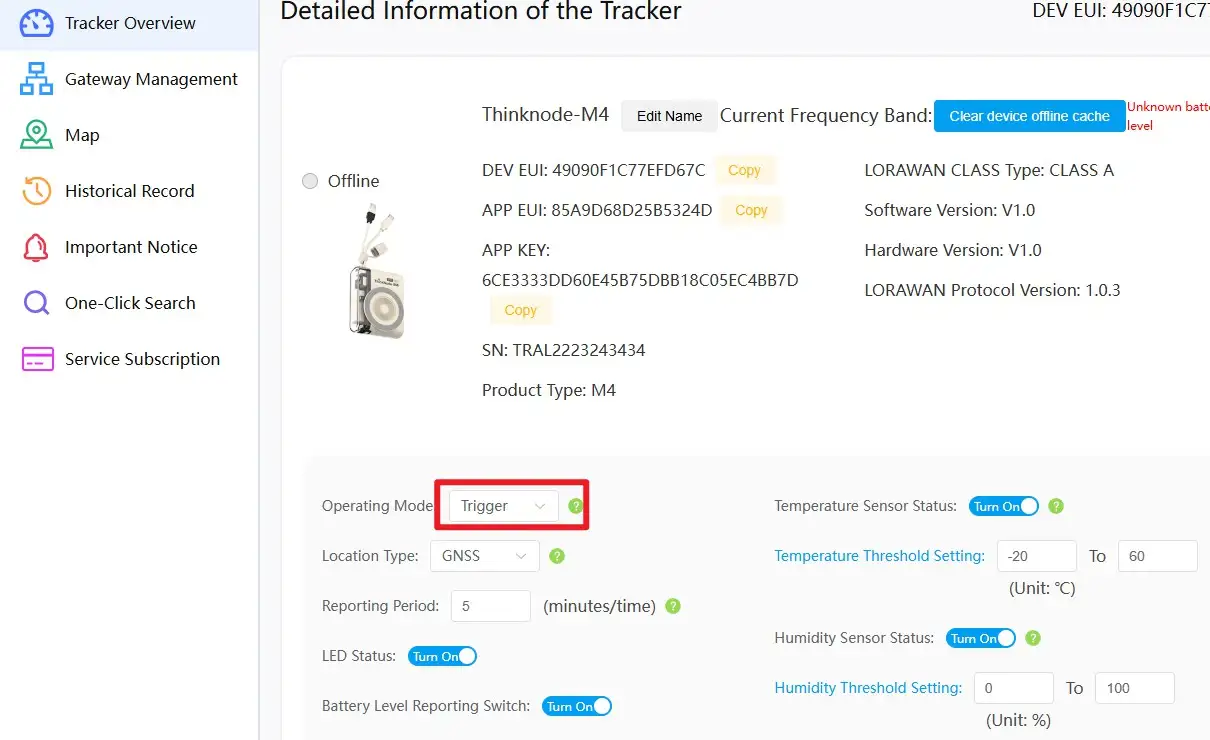Disable the Humidity Sensor Status switch
The height and width of the screenshot is (740, 1210).
(980, 638)
